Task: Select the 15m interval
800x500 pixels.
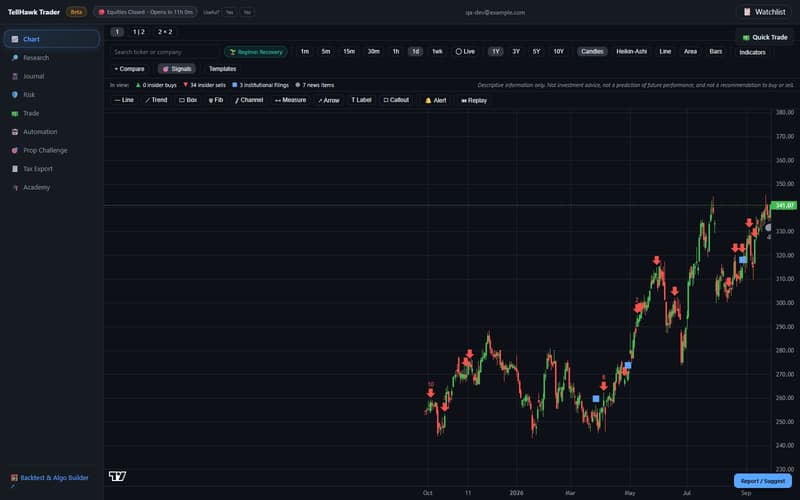Action: pos(349,52)
